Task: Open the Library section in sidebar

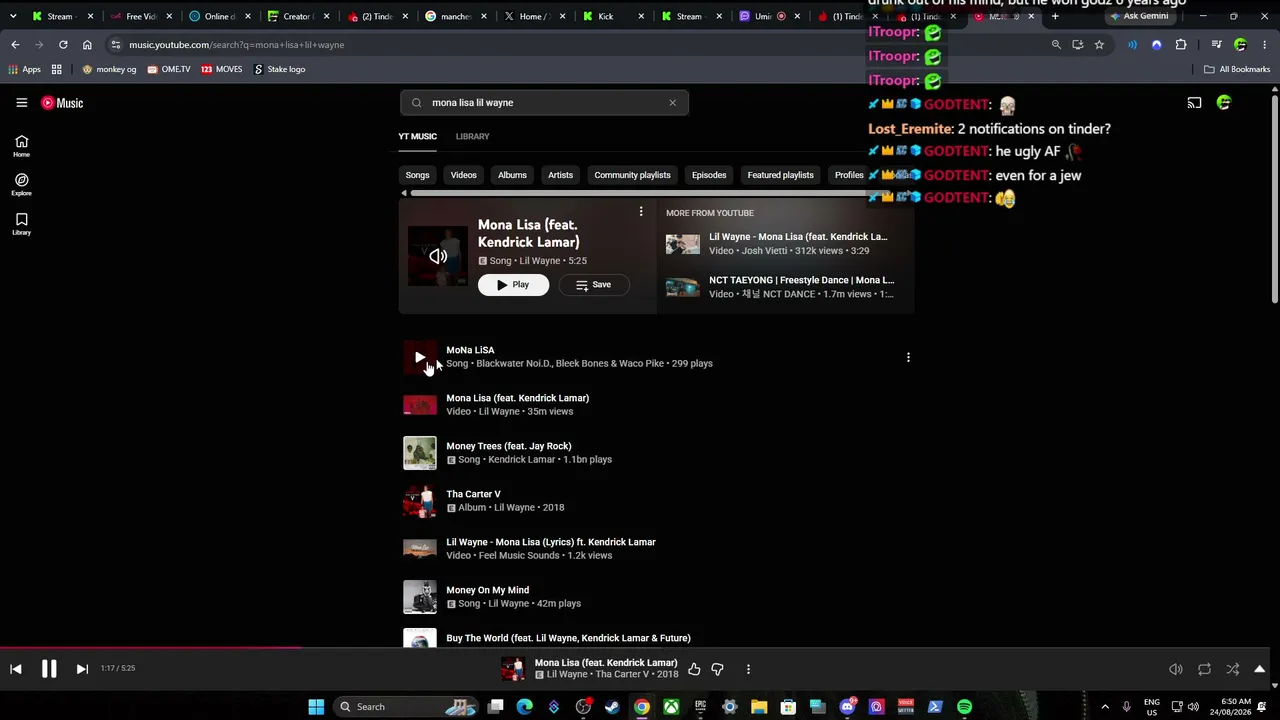Action: pyautogui.click(x=21, y=224)
